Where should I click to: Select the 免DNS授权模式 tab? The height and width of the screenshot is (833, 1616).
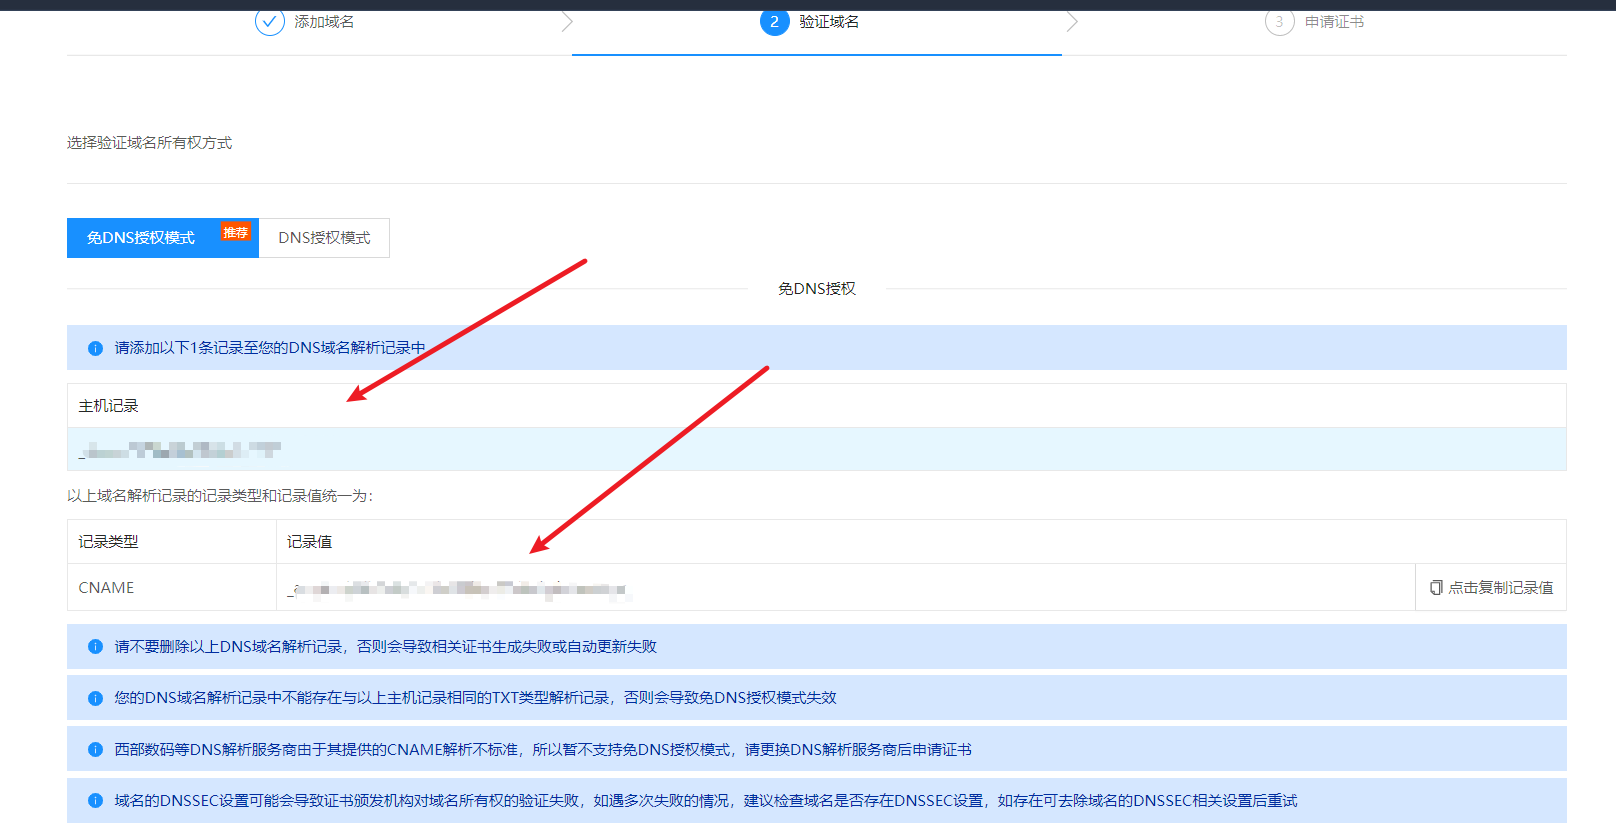click(x=162, y=238)
